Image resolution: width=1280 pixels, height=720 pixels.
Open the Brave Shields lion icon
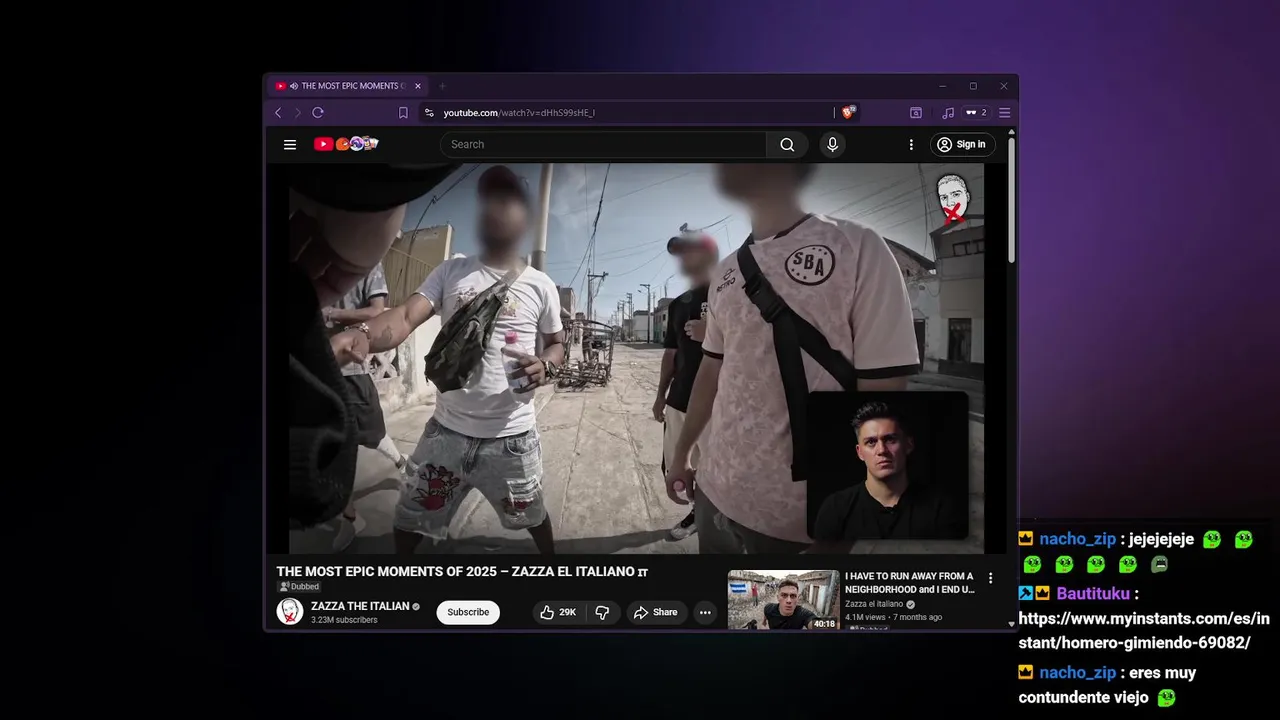[x=848, y=113]
